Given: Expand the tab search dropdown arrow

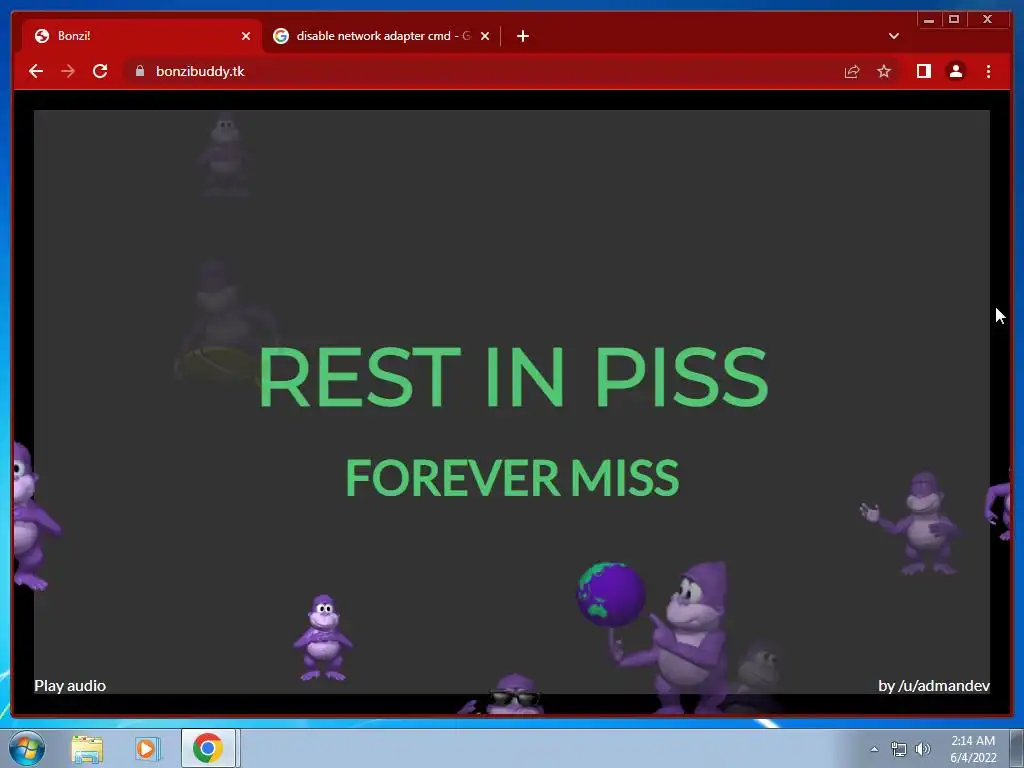Looking at the screenshot, I should (894, 36).
